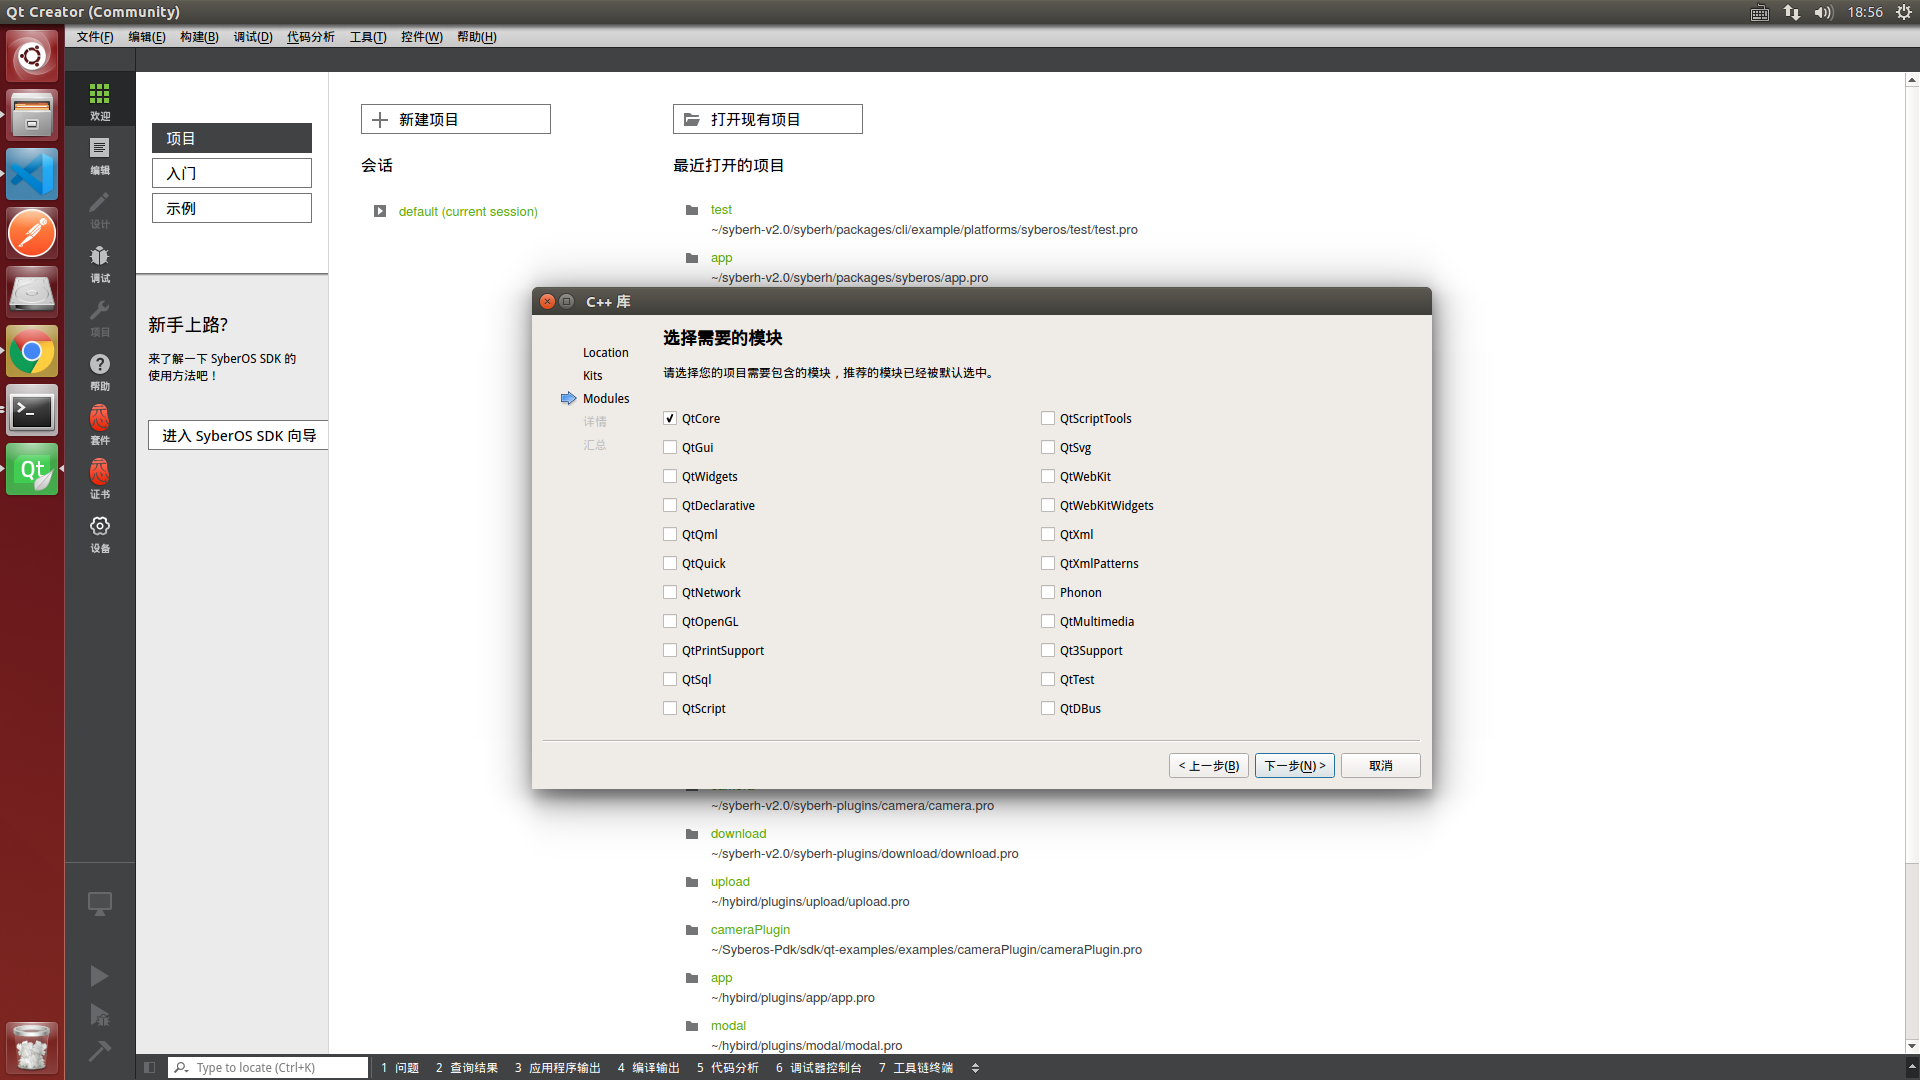Click the 下一步(N) next button
Screen dimensions: 1920x1080
tap(1295, 765)
